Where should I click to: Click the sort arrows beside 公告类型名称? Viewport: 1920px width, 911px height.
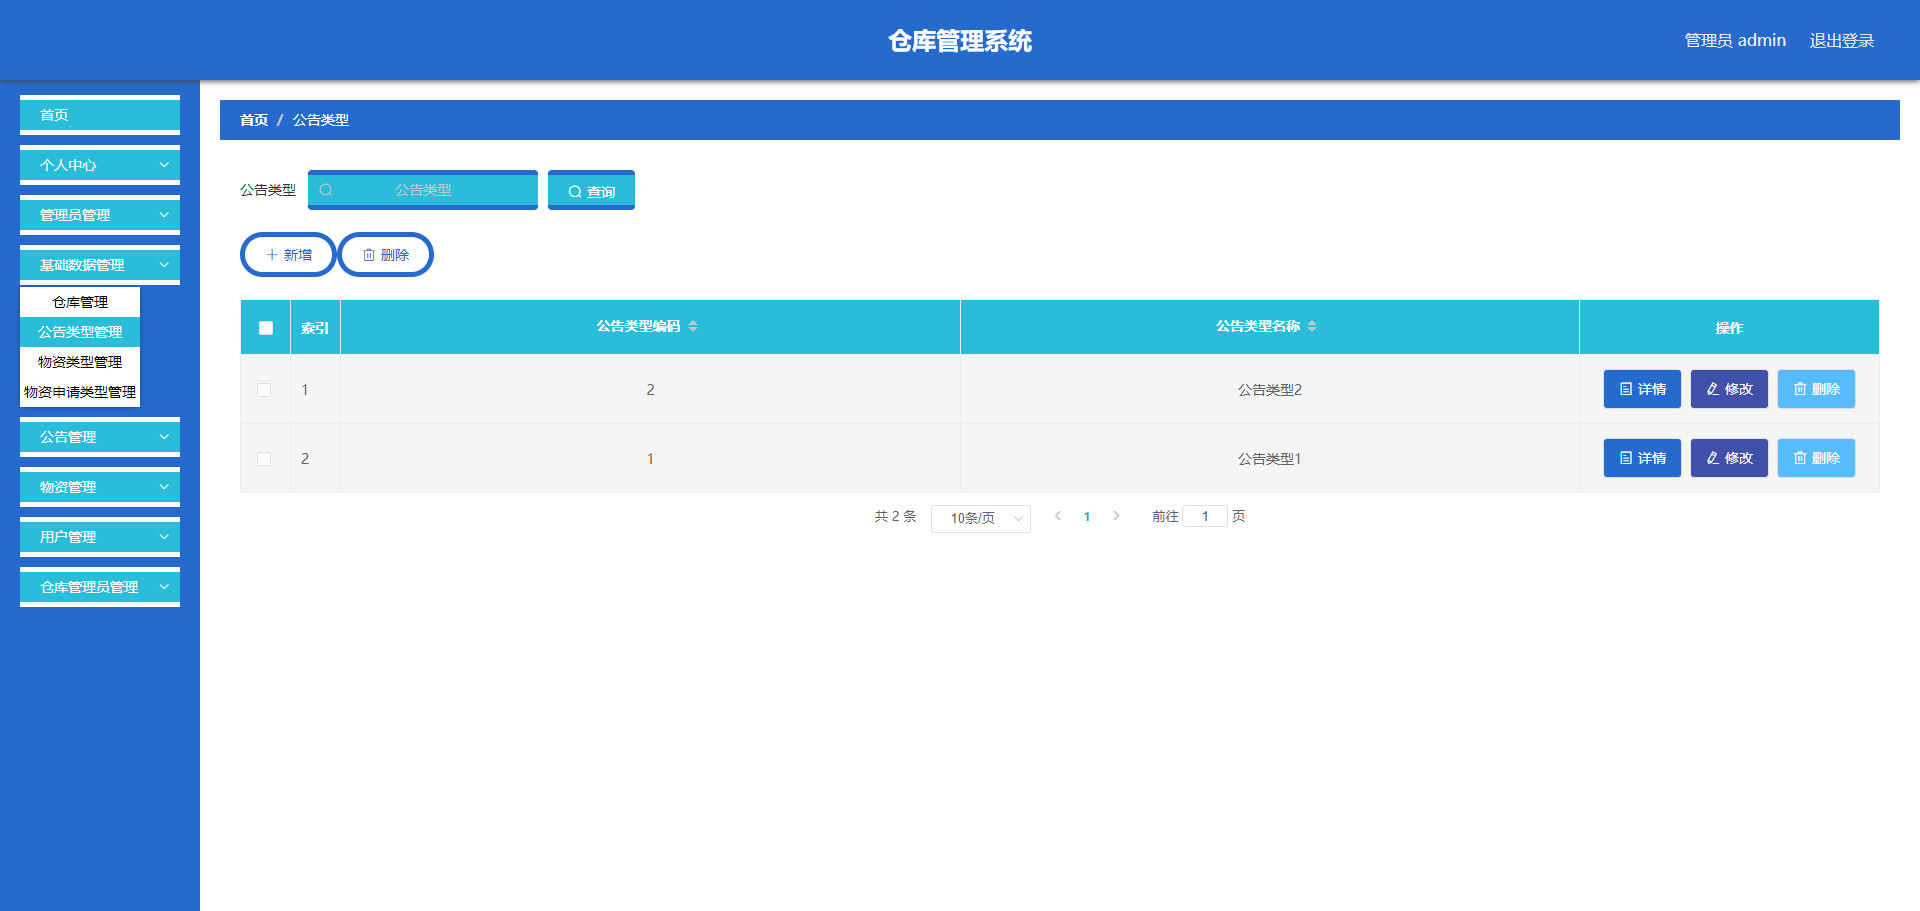[x=1312, y=326]
